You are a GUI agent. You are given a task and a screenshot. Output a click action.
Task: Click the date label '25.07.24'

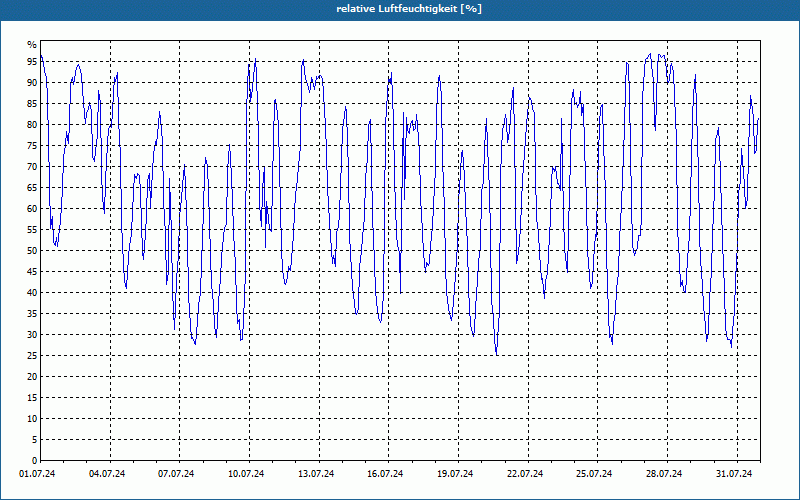point(594,474)
